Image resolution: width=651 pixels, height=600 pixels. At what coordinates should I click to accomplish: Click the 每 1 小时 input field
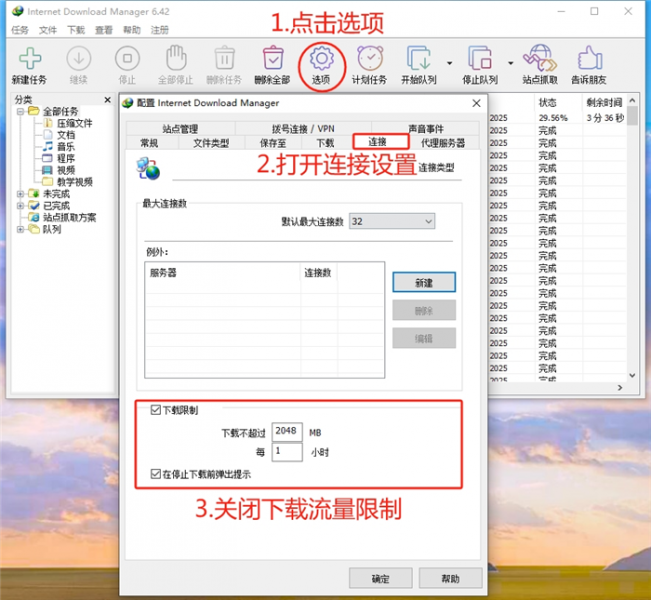[287, 452]
